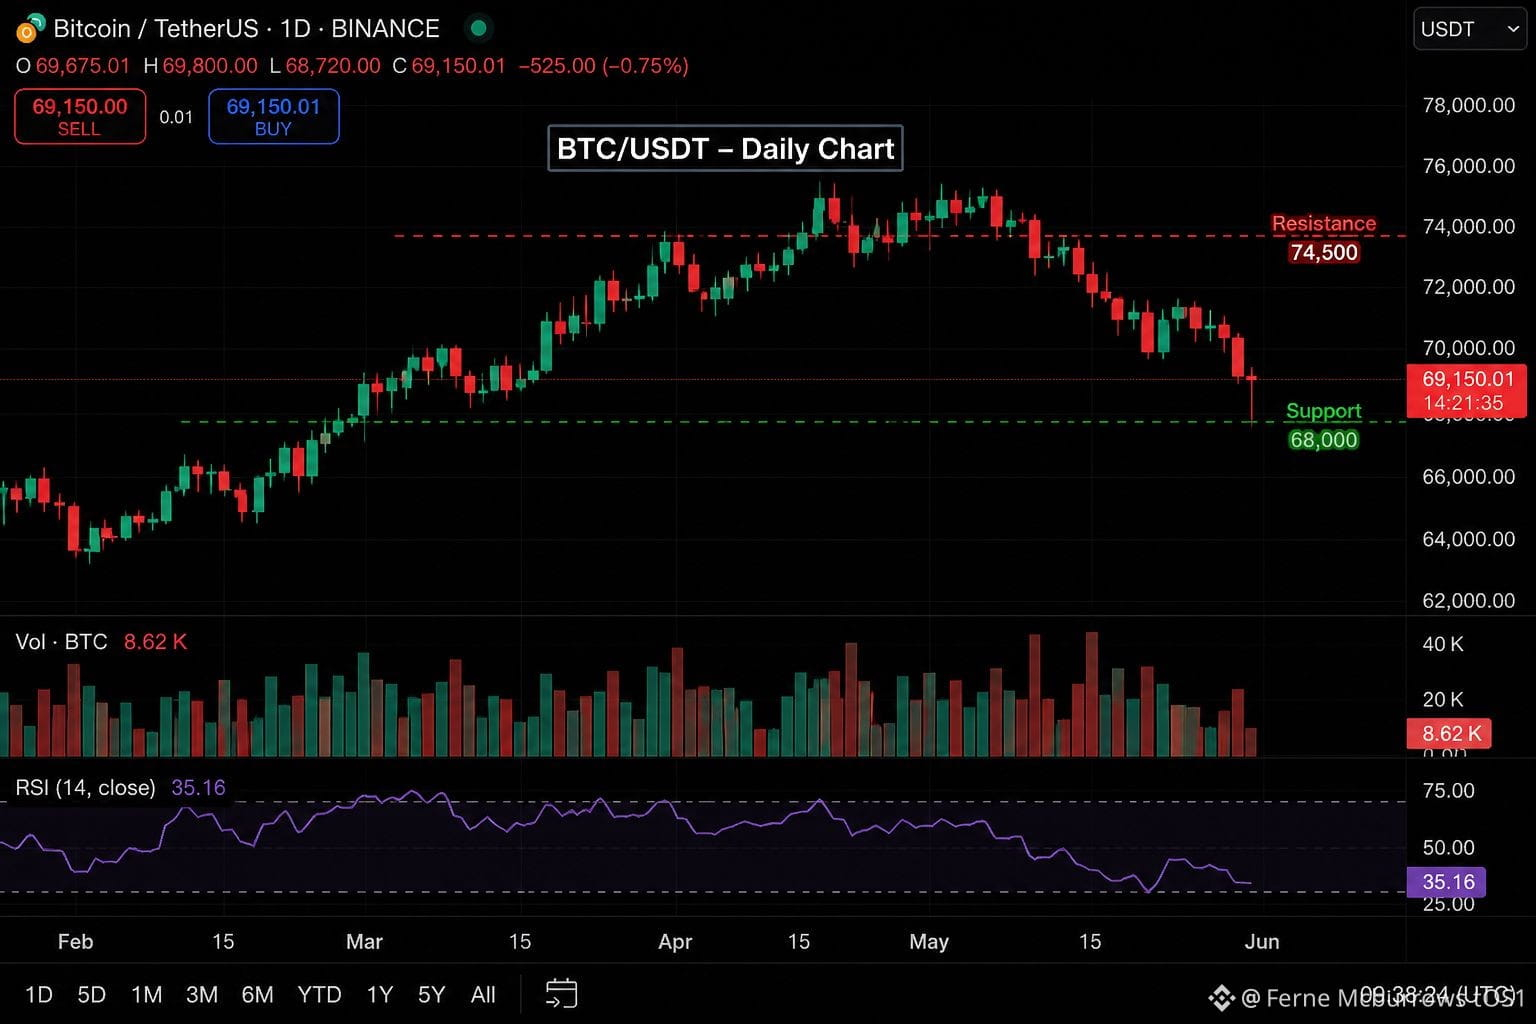Click the close value in the OHLC header
The width and height of the screenshot is (1536, 1024).
click(459, 66)
